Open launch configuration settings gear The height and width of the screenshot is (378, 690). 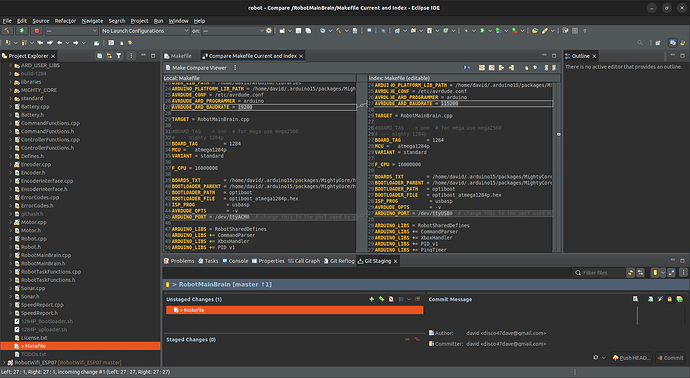(x=269, y=31)
